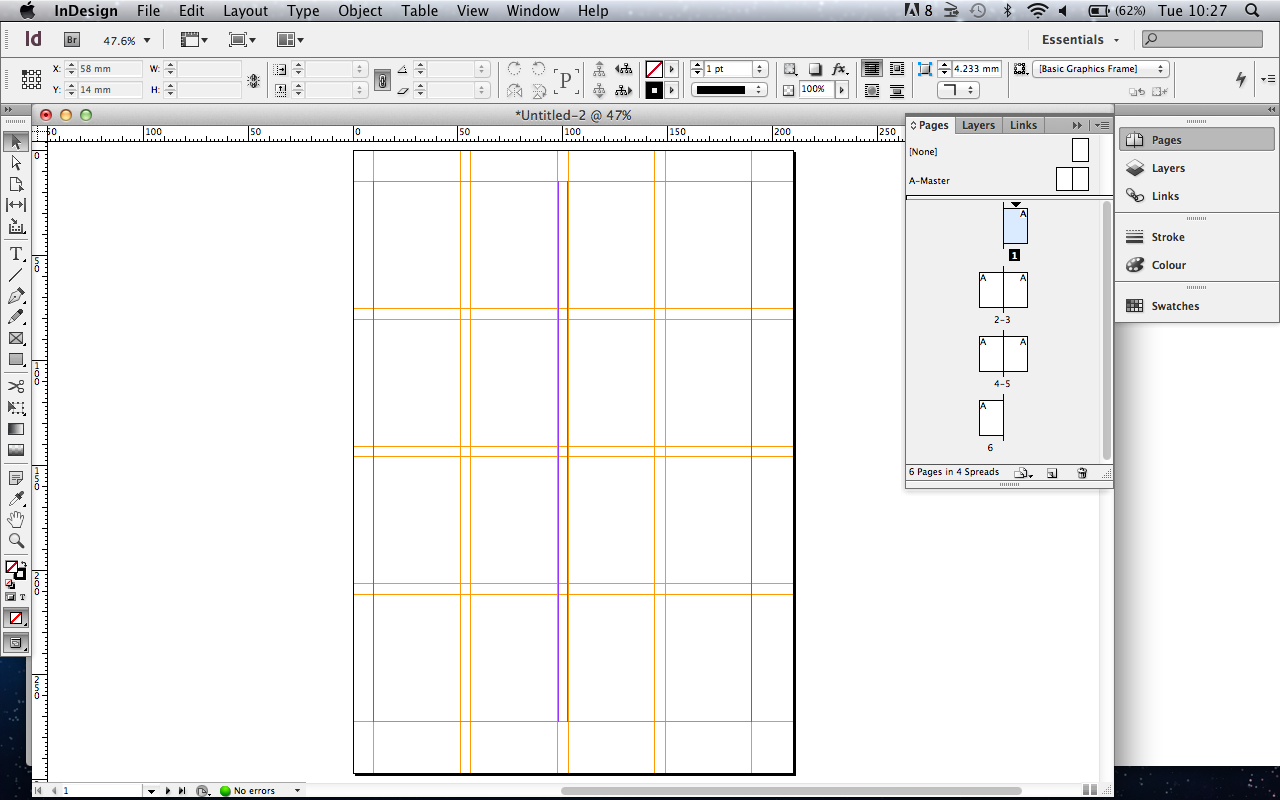Select the Gradient tool
The height and width of the screenshot is (800, 1280).
click(15, 429)
